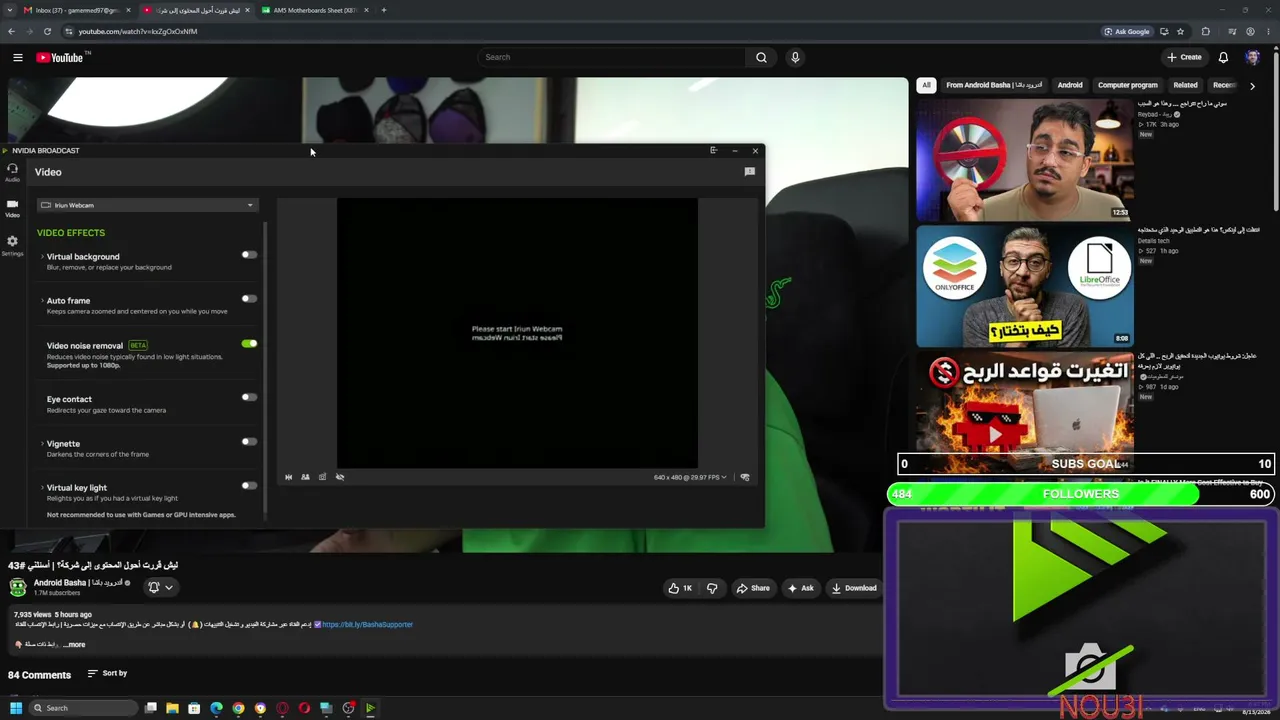1280x720 pixels.
Task: Select the All filter chip
Action: pos(926,85)
